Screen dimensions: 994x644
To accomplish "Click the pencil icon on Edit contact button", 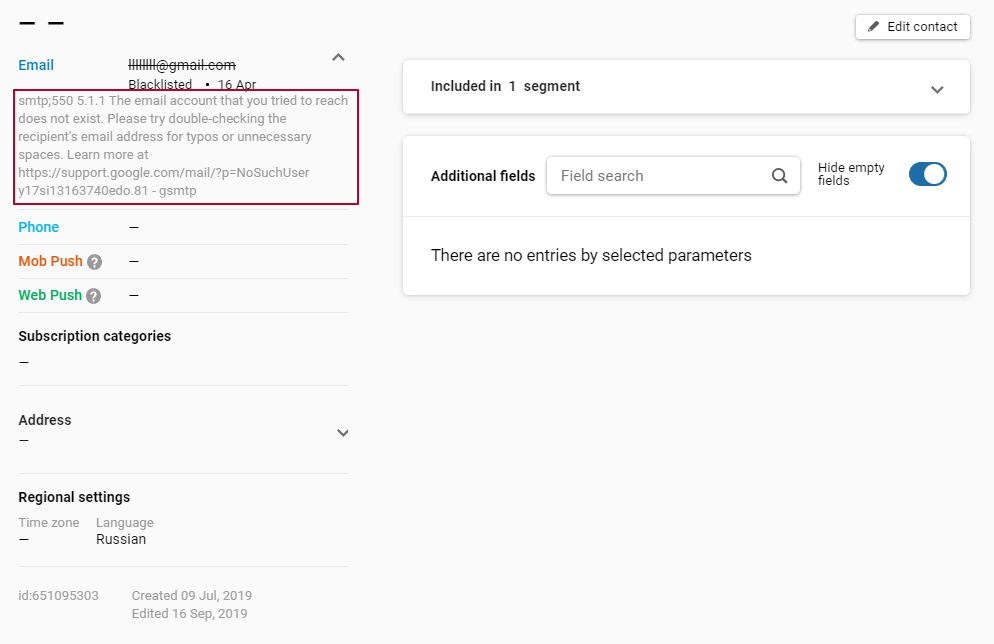I will (x=874, y=27).
